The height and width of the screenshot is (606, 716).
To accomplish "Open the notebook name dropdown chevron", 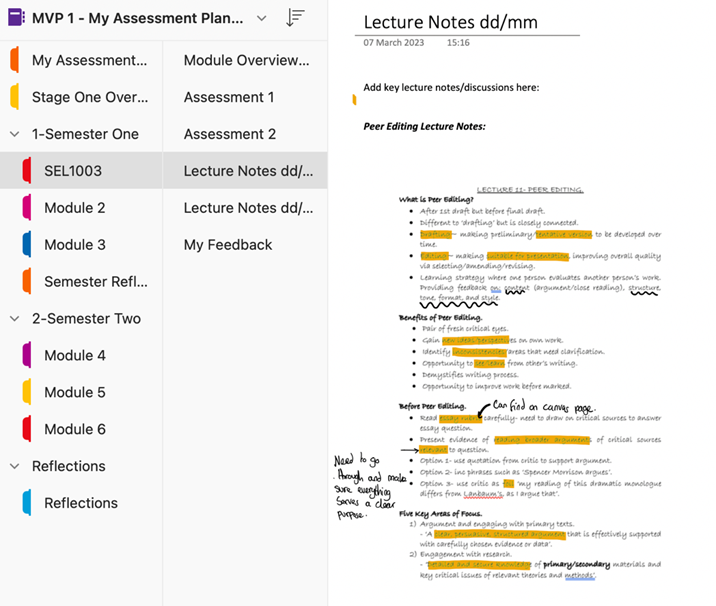I will pyautogui.click(x=262, y=18).
